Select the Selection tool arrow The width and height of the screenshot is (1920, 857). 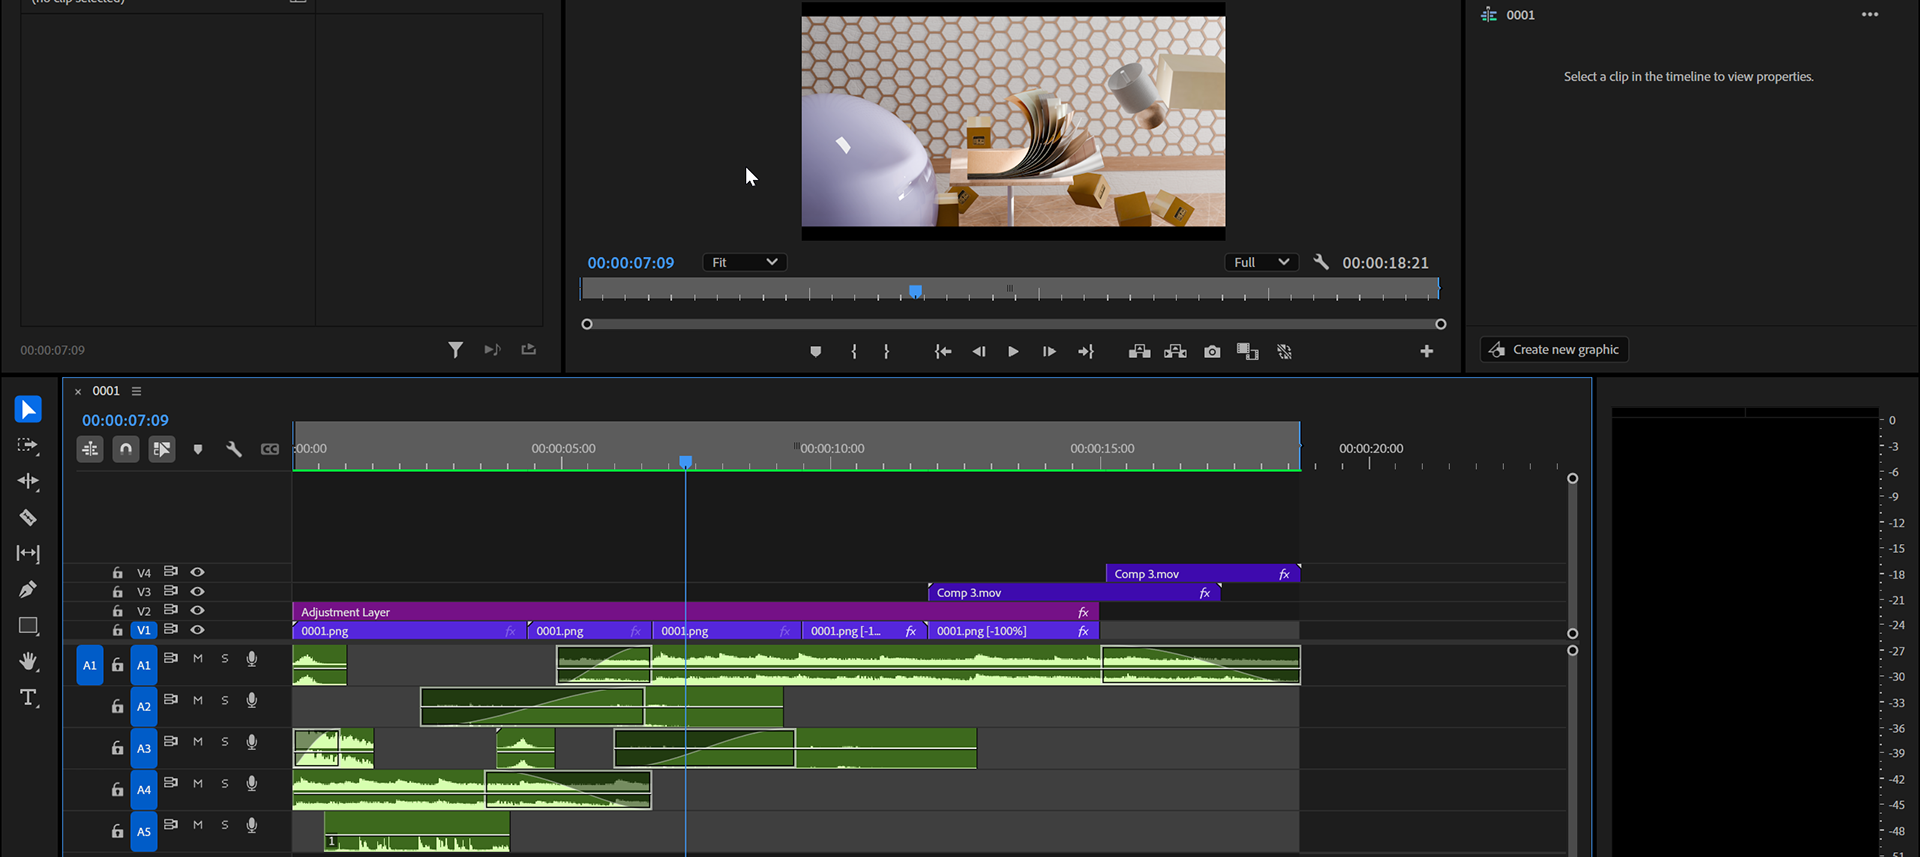coord(28,409)
